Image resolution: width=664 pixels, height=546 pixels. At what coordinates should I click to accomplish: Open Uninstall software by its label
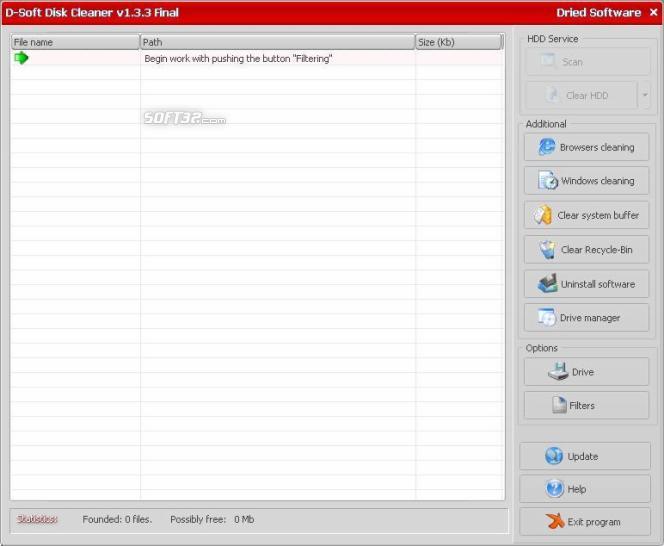(598, 284)
